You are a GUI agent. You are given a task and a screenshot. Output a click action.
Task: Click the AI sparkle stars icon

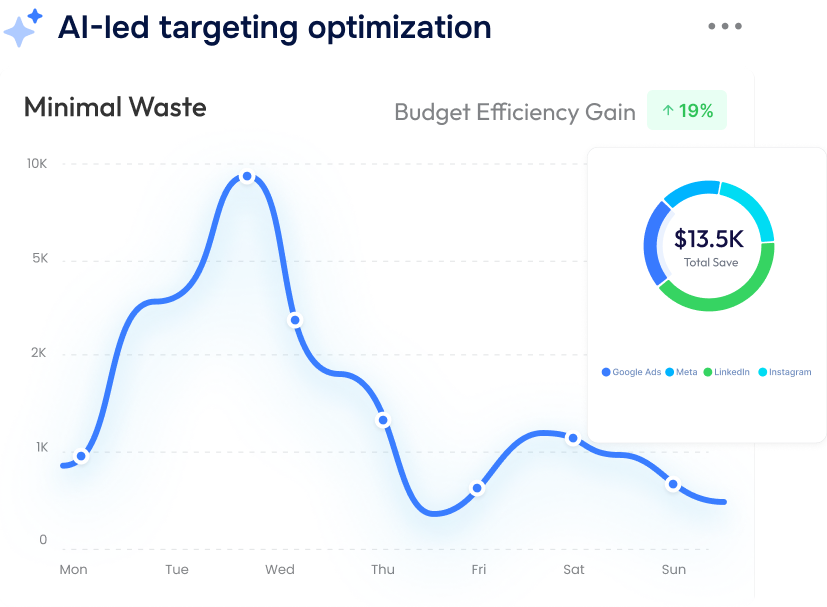click(22, 28)
